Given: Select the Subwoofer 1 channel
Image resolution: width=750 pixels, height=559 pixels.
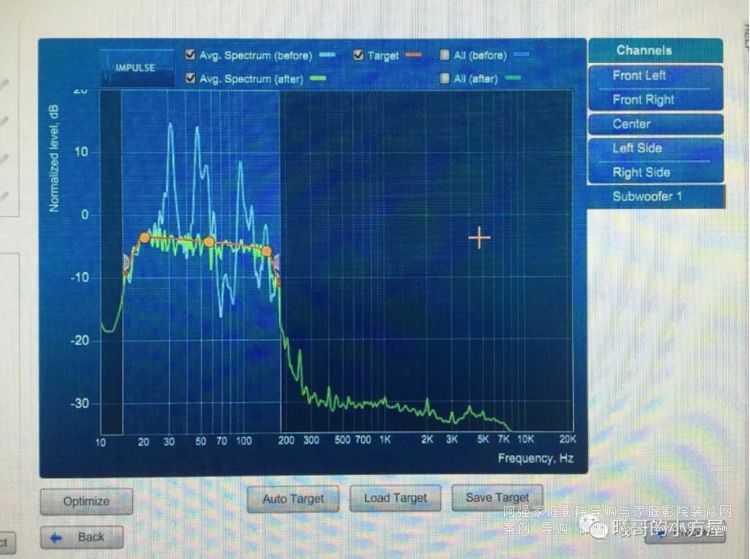Looking at the screenshot, I should click(655, 197).
